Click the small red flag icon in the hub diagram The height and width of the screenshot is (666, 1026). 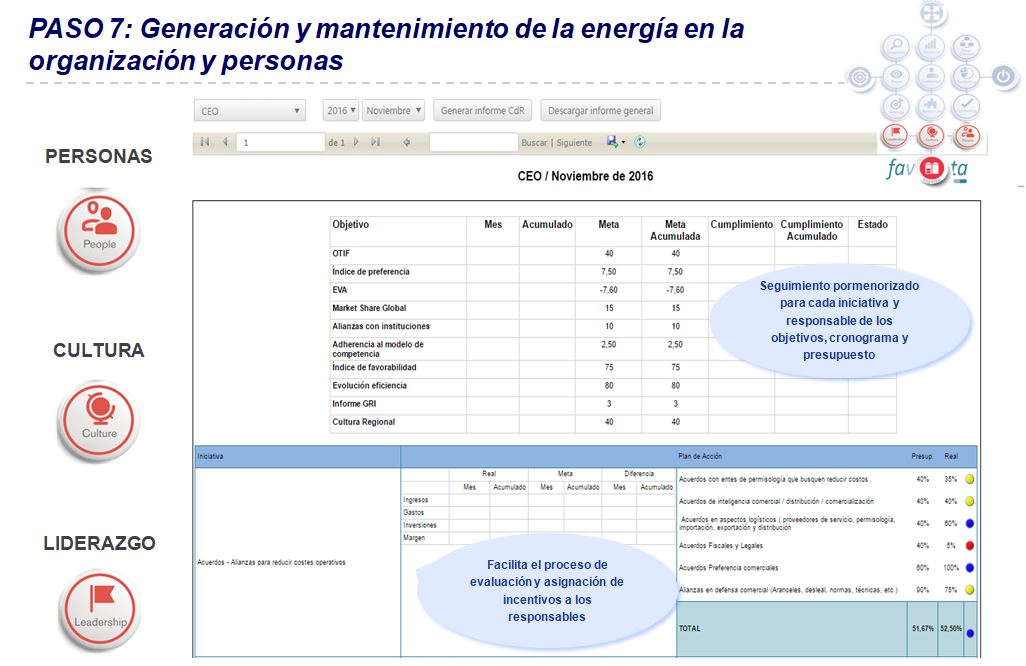896,135
